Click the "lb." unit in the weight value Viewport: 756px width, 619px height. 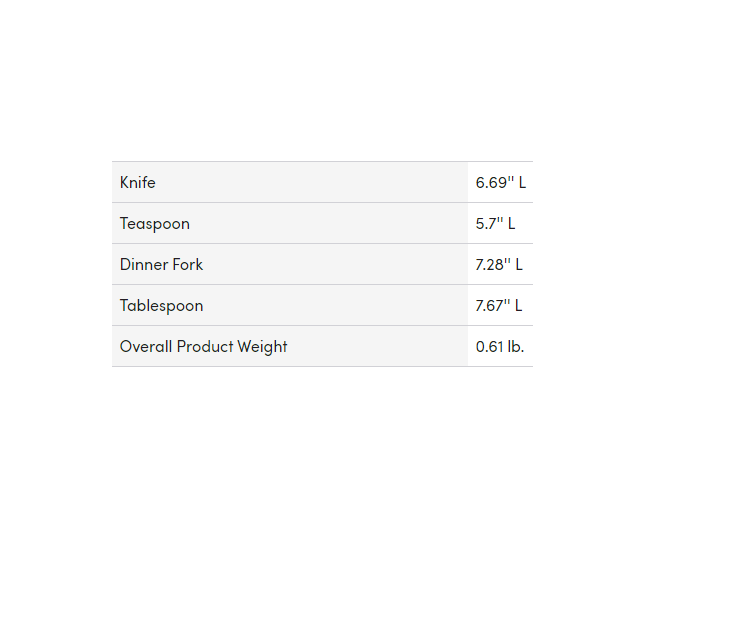(x=516, y=347)
